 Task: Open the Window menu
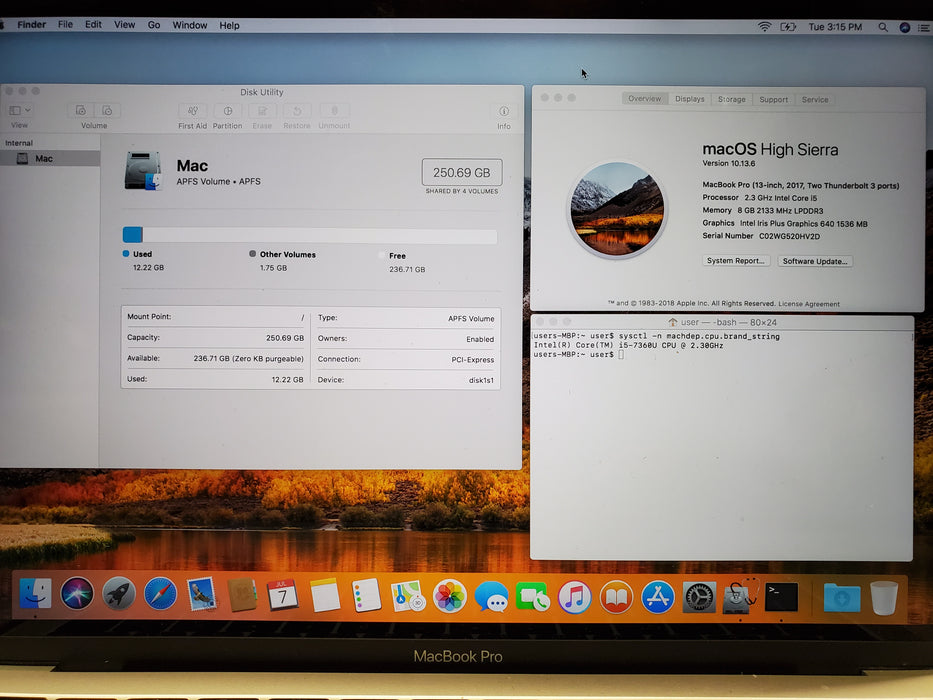190,25
